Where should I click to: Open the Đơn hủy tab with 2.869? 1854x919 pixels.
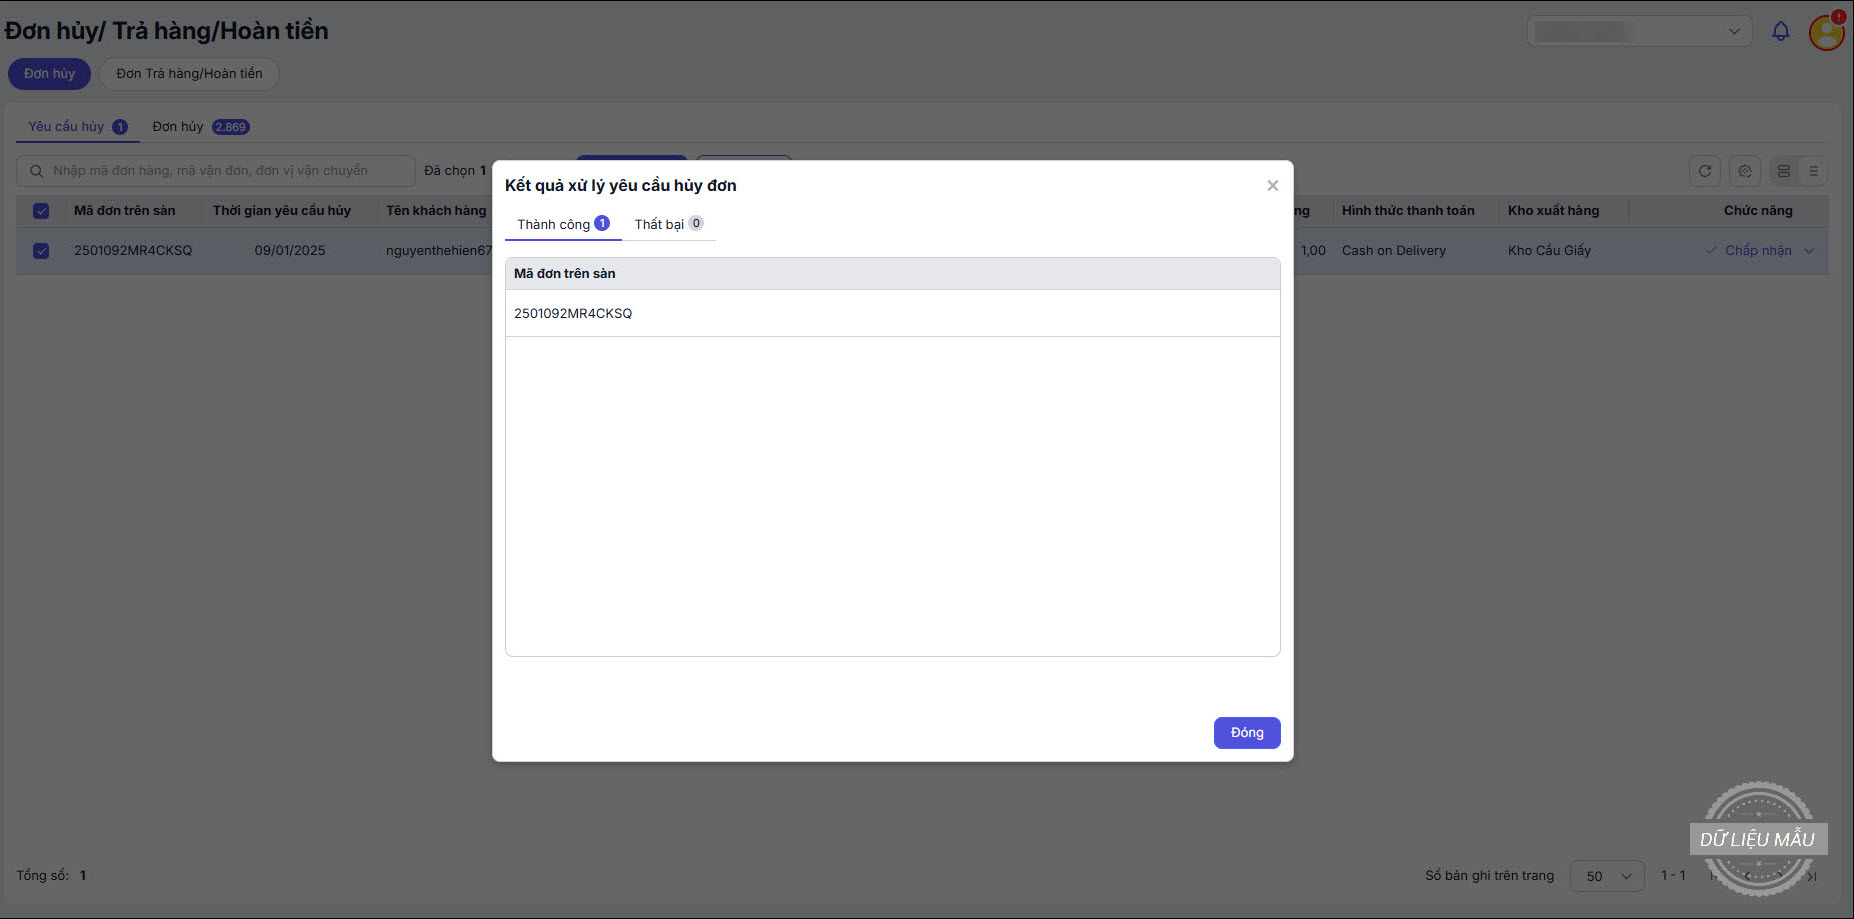point(201,127)
